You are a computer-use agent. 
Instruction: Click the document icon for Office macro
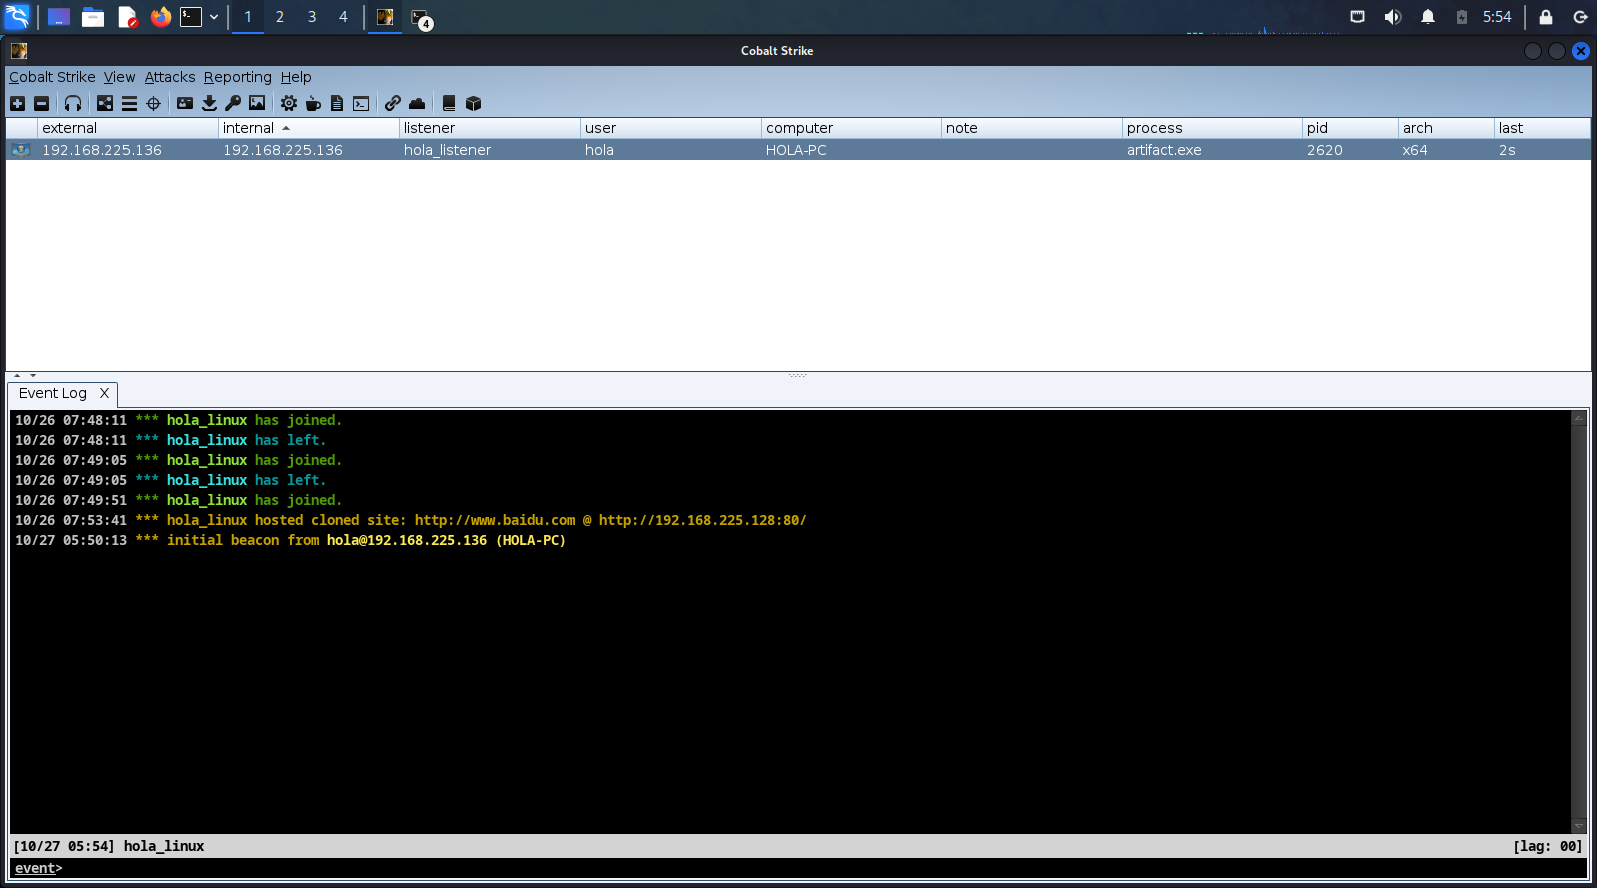tap(337, 103)
